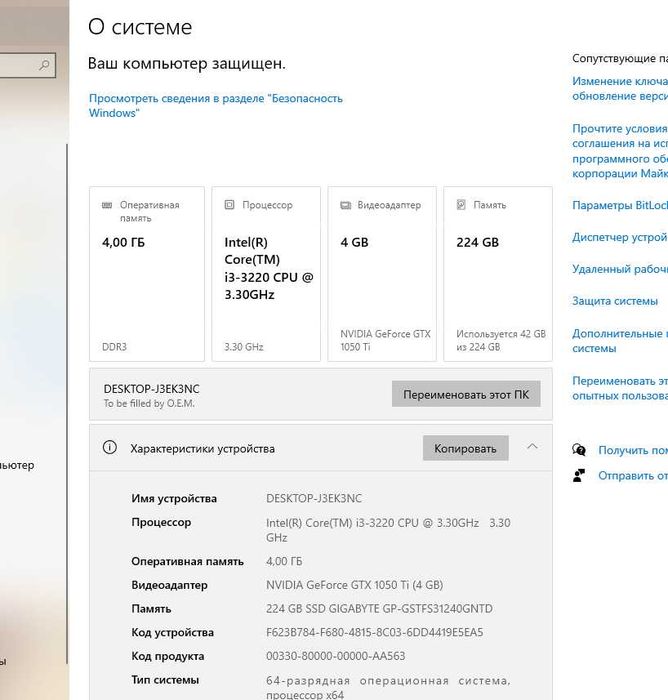This screenshot has width=668, height=700.
Task: Open Device Manager link
Action: (620, 237)
